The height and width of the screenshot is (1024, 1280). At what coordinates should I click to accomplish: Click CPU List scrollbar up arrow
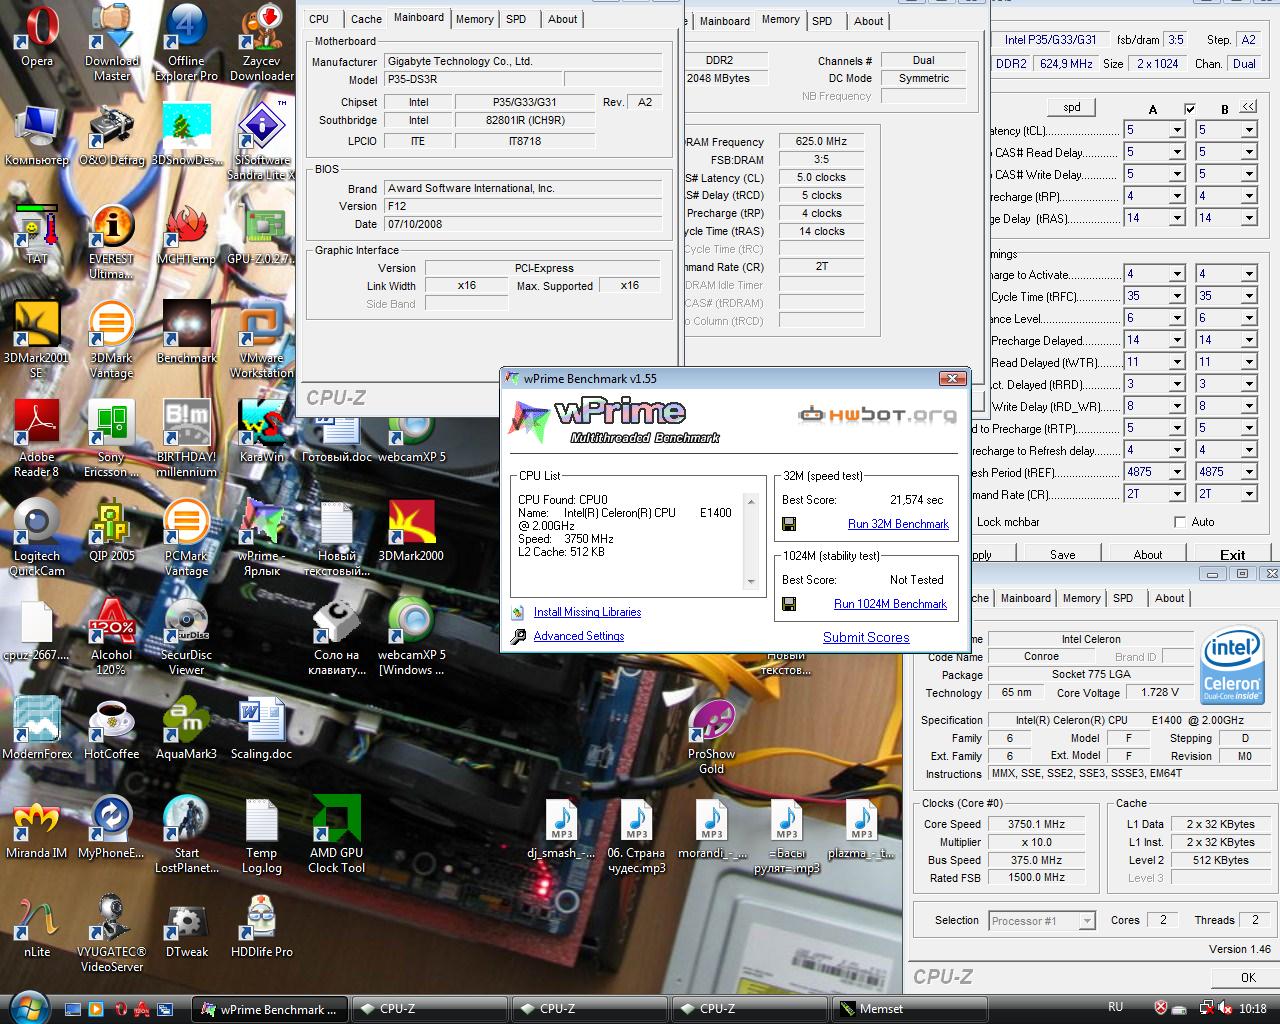coord(751,500)
